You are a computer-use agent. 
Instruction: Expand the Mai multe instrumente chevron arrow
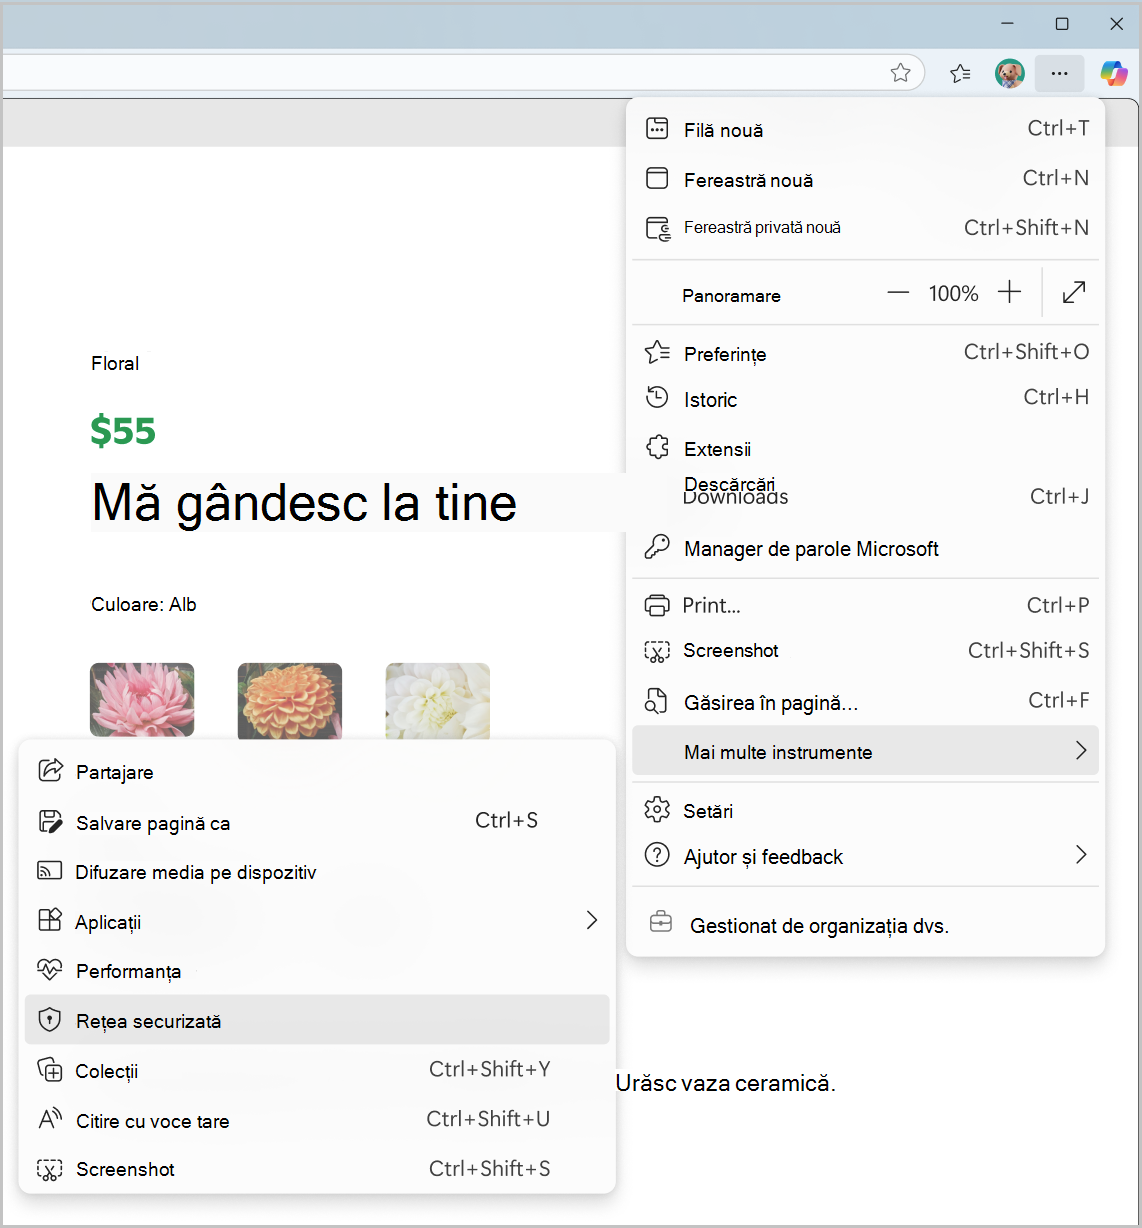coord(1081,750)
